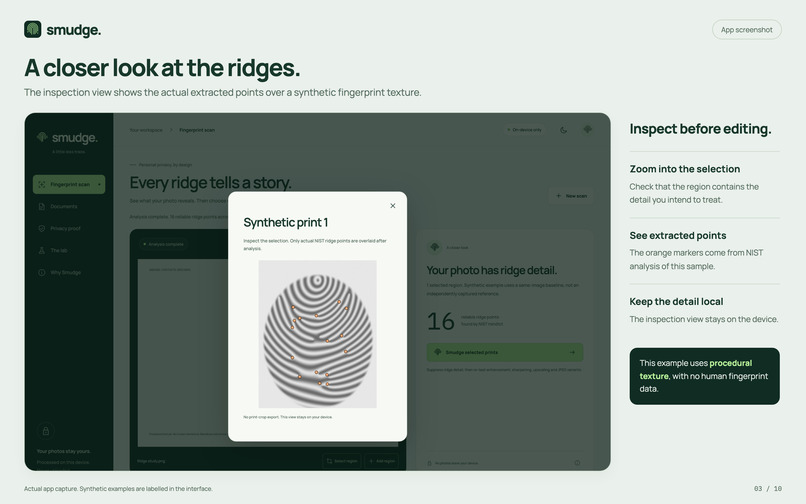Click the Smudge selected prints button
Viewport: 806px width, 504px height.
pos(505,352)
